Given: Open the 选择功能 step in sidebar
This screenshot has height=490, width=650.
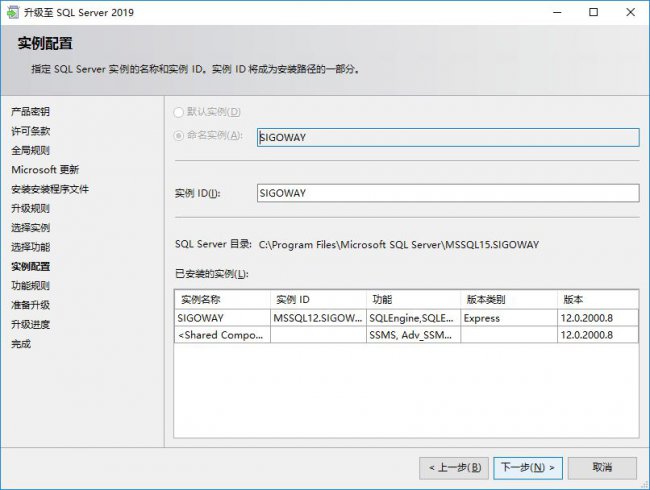Looking at the screenshot, I should tap(31, 247).
